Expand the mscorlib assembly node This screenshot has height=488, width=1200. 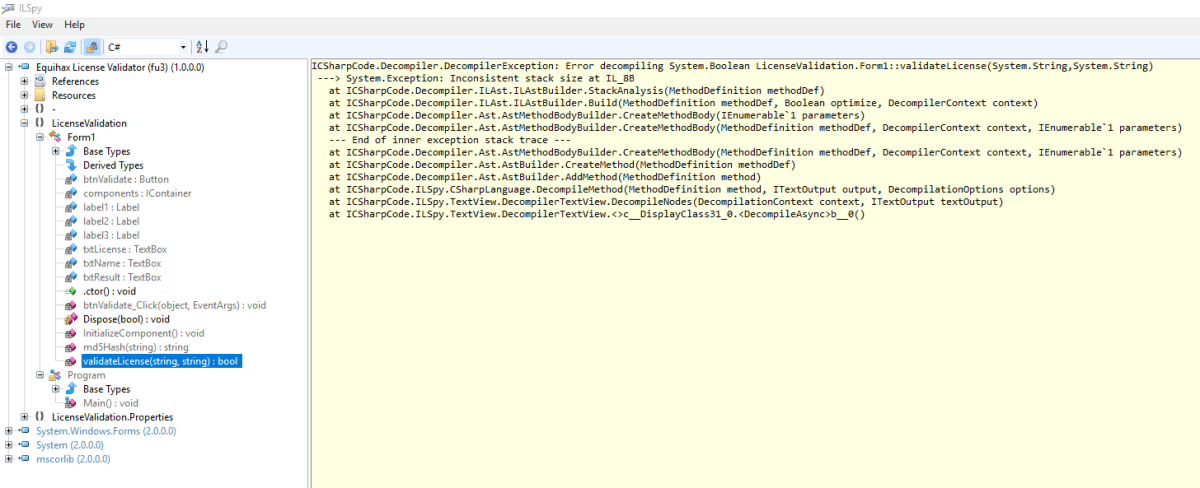9,459
